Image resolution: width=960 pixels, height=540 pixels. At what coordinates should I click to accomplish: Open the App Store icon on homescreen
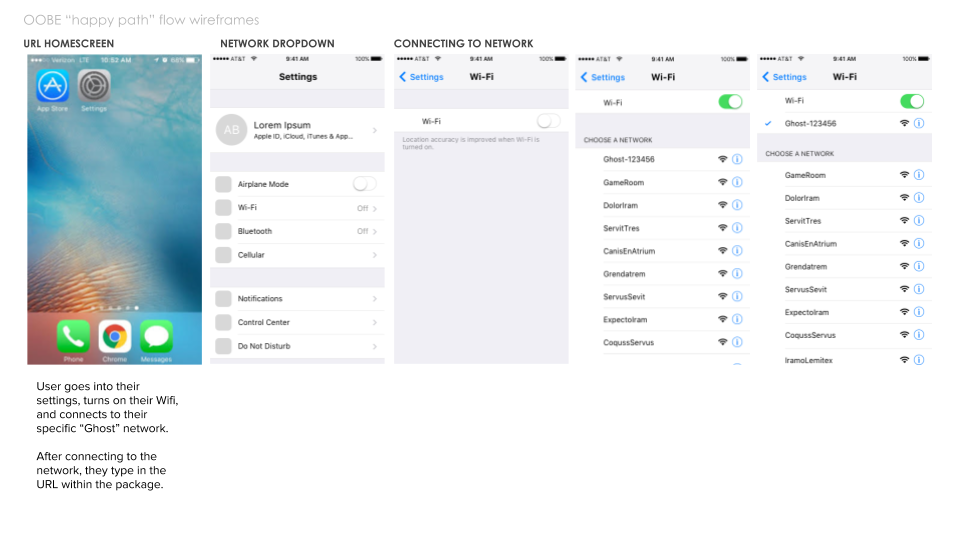[53, 86]
